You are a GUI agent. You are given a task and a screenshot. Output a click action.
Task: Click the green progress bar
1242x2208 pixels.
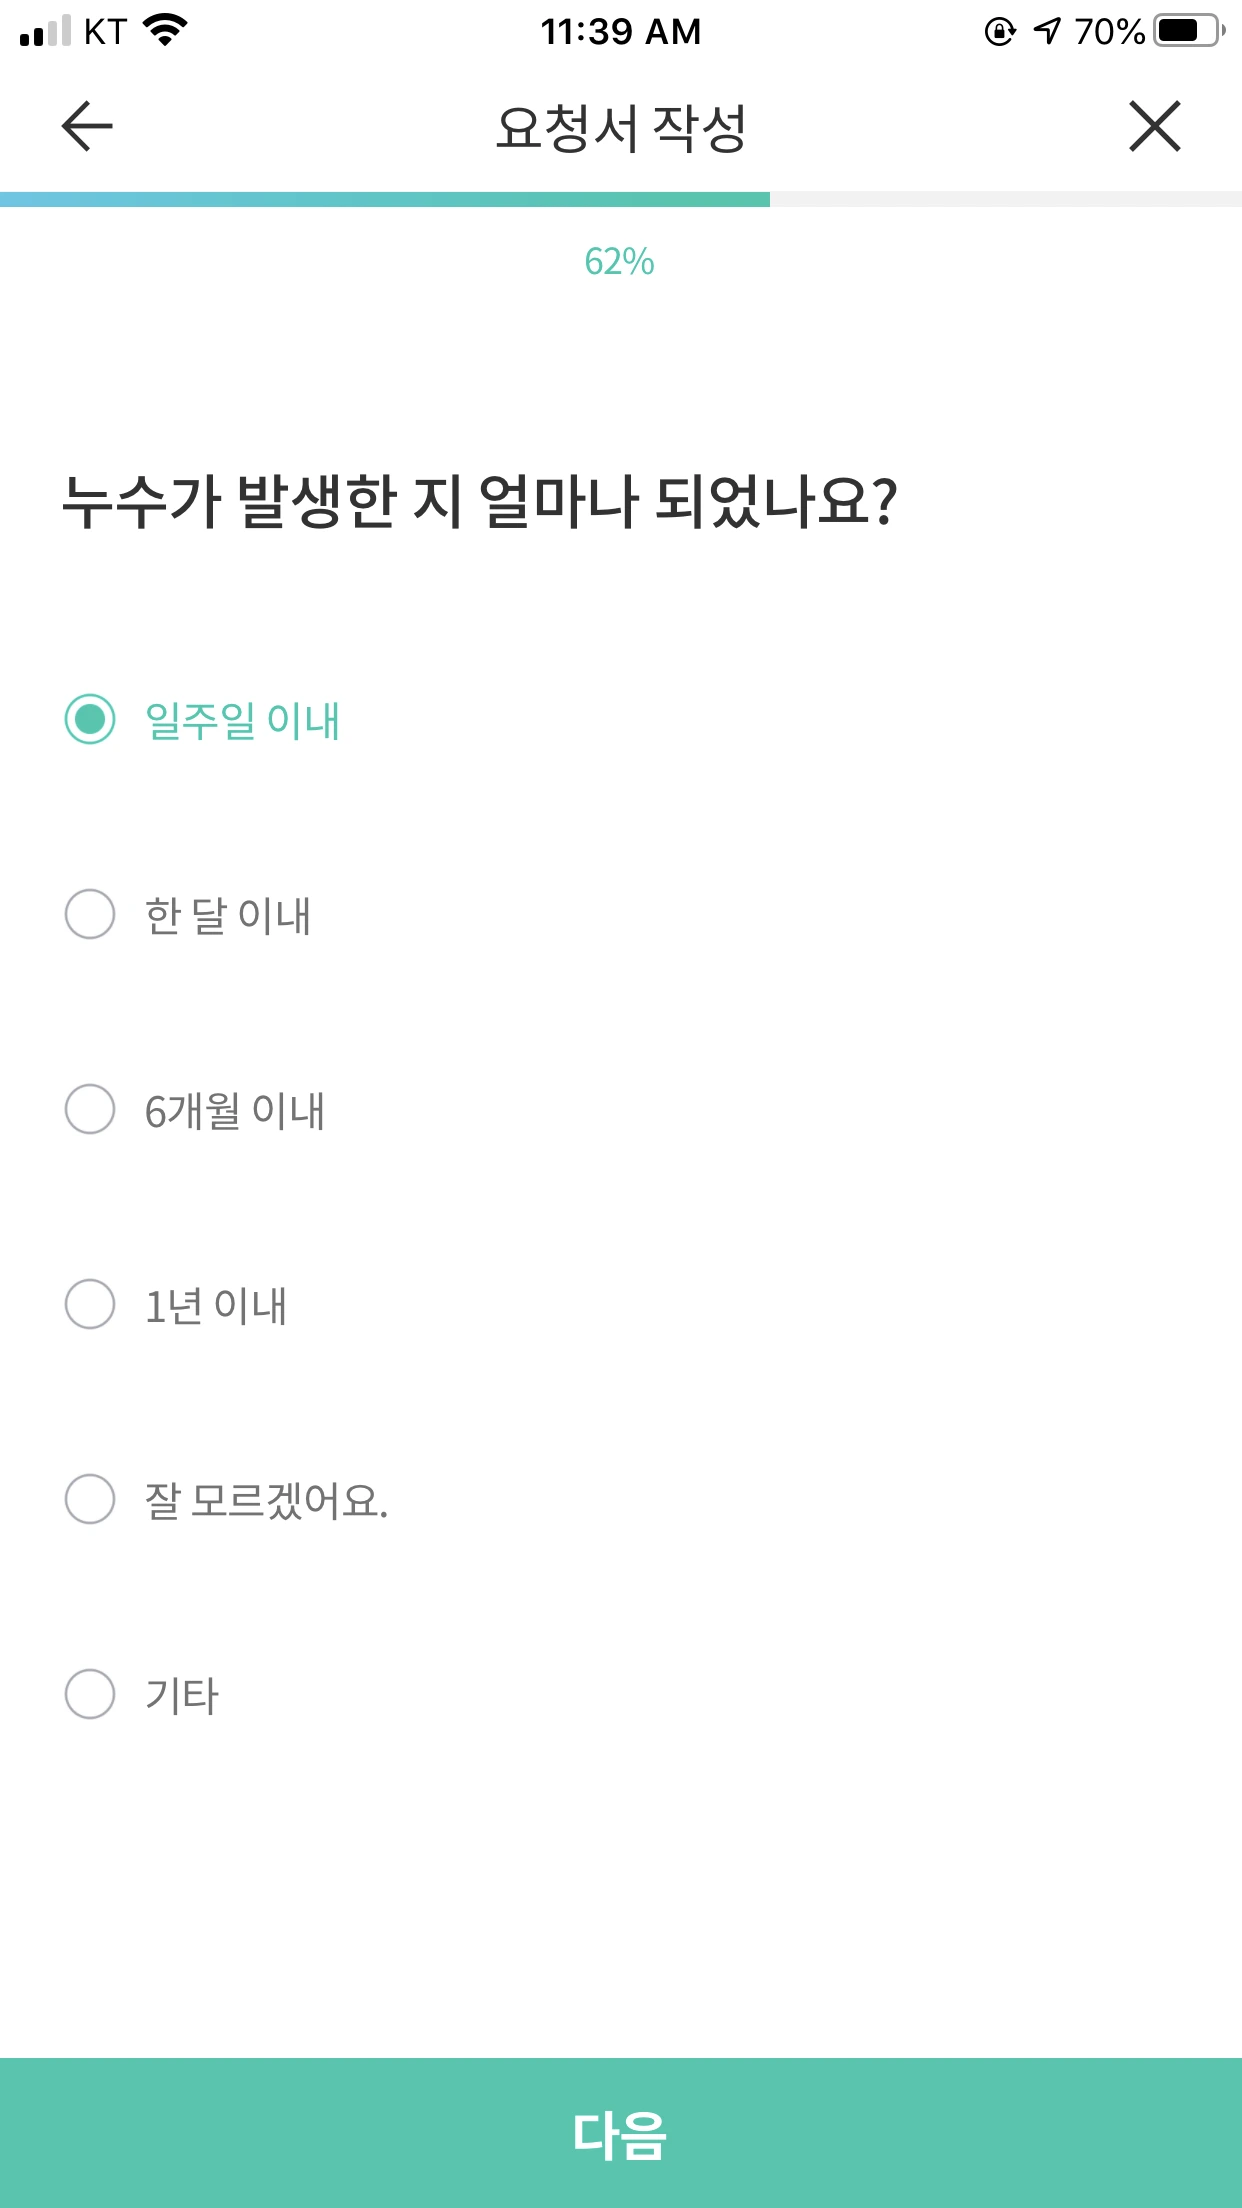pyautogui.click(x=385, y=199)
